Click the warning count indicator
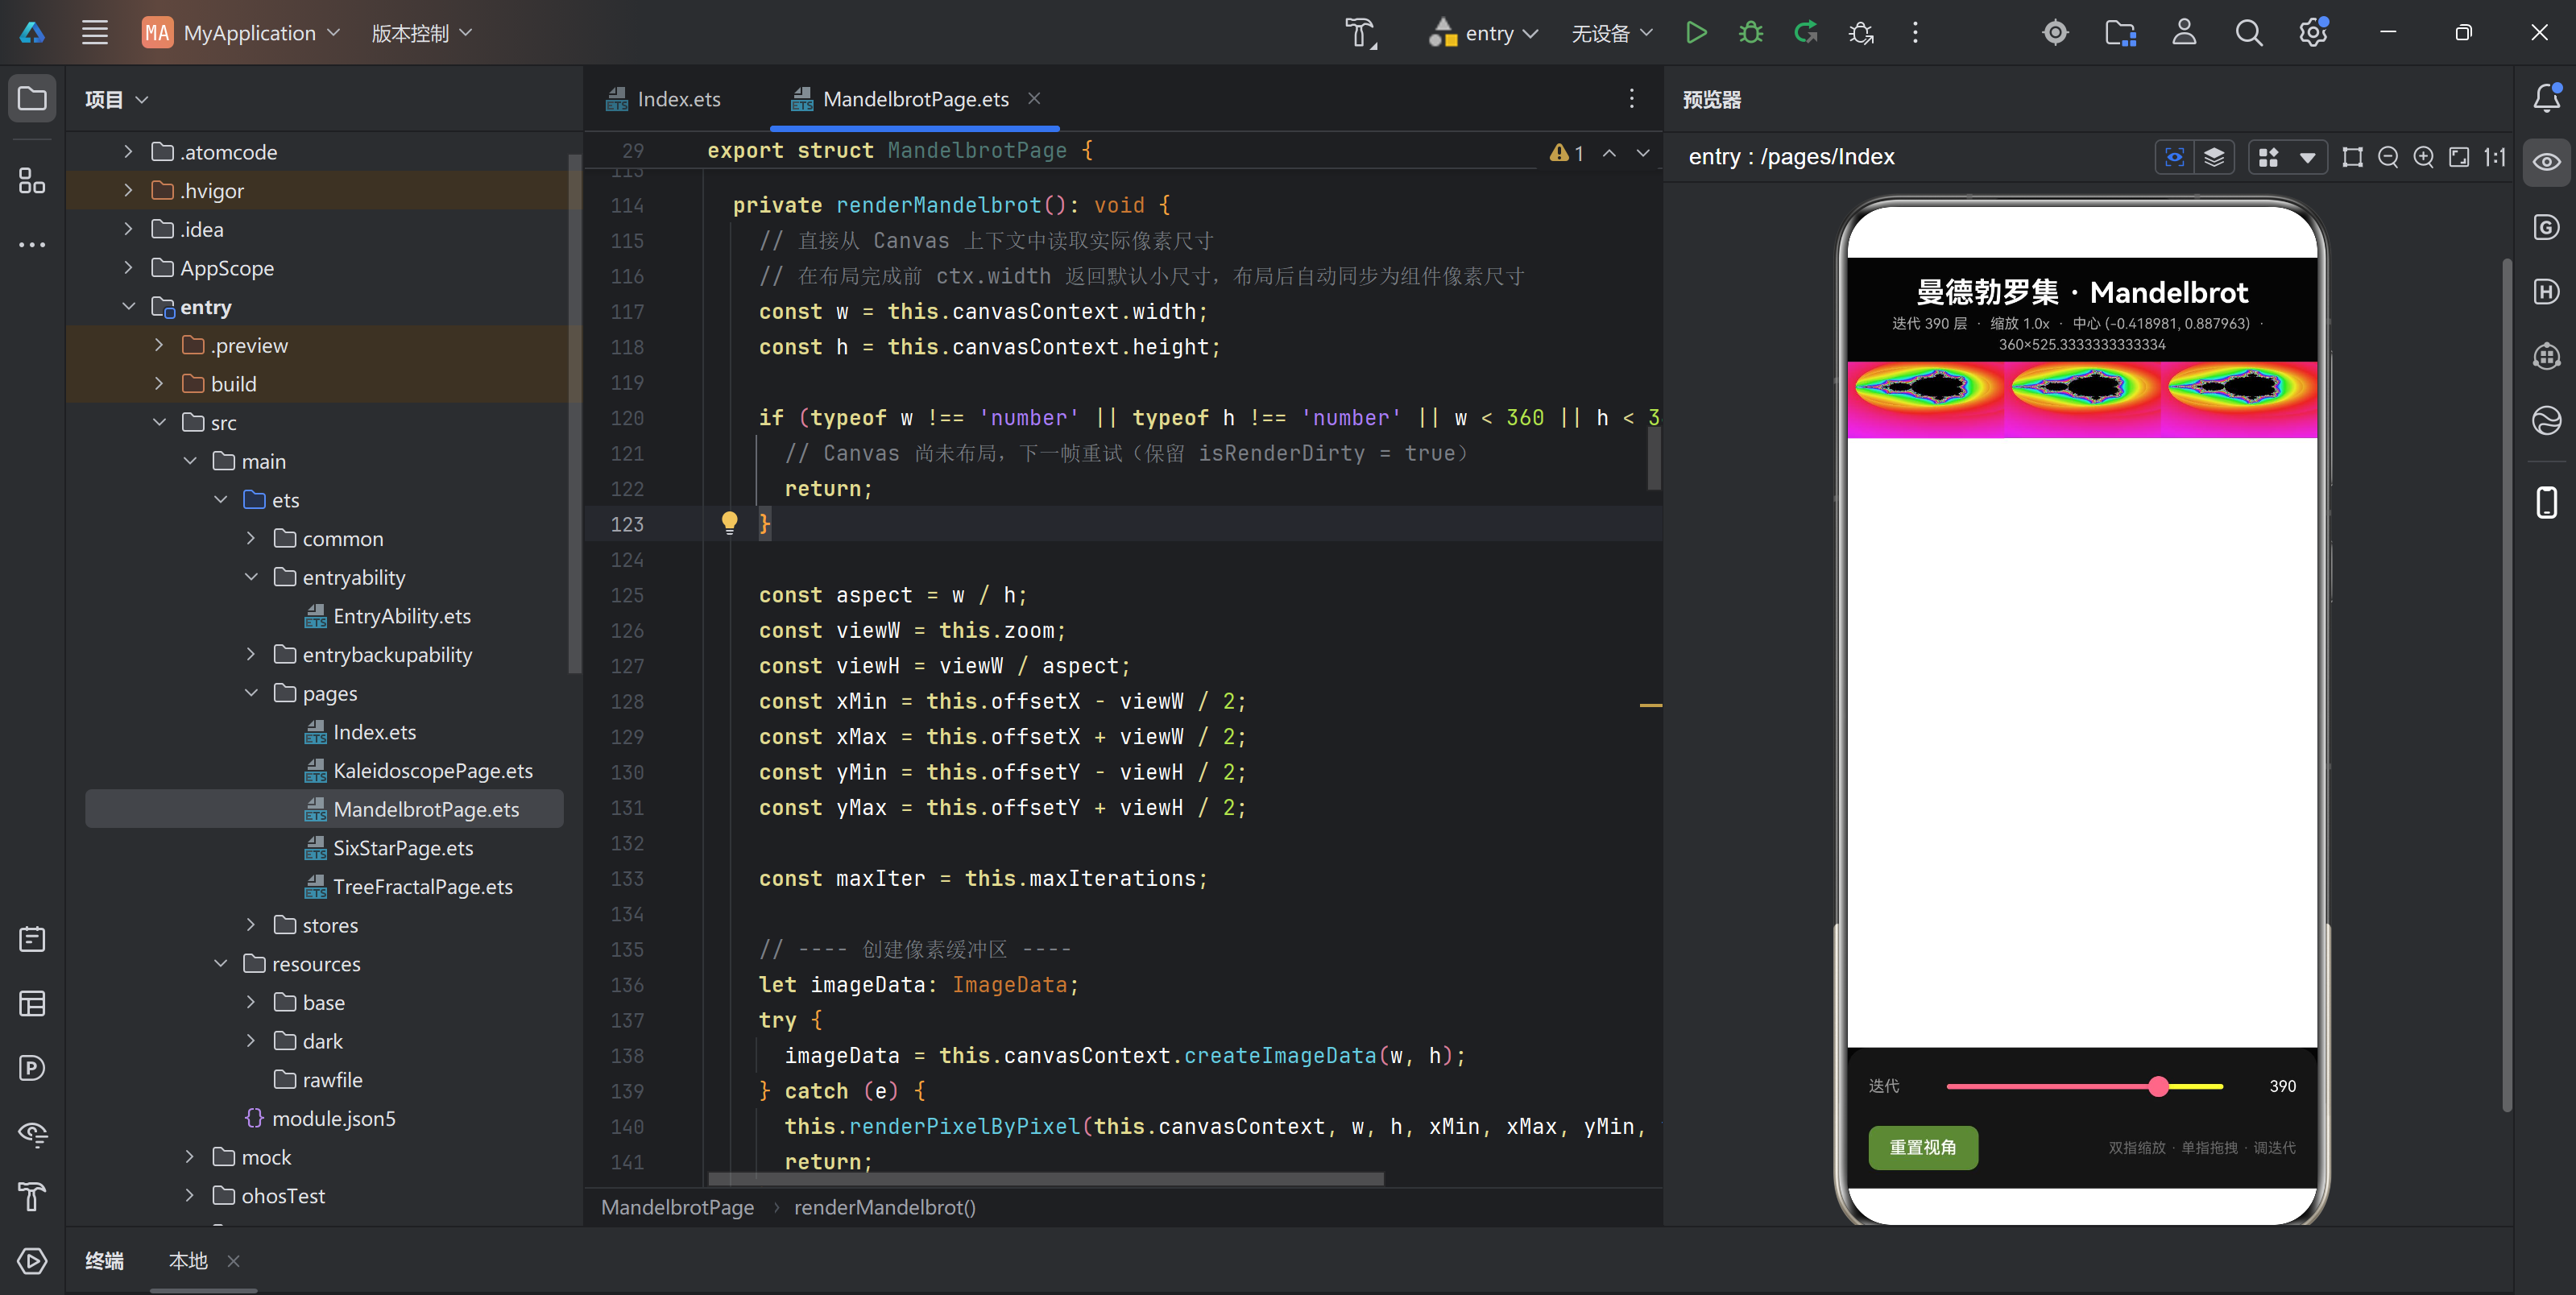 click(1567, 153)
